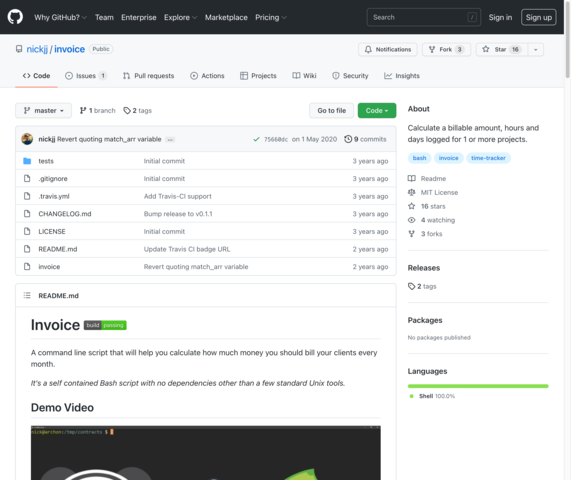Open the Update Travis CI badge URL commit
The width and height of the screenshot is (571, 480).
(x=187, y=249)
